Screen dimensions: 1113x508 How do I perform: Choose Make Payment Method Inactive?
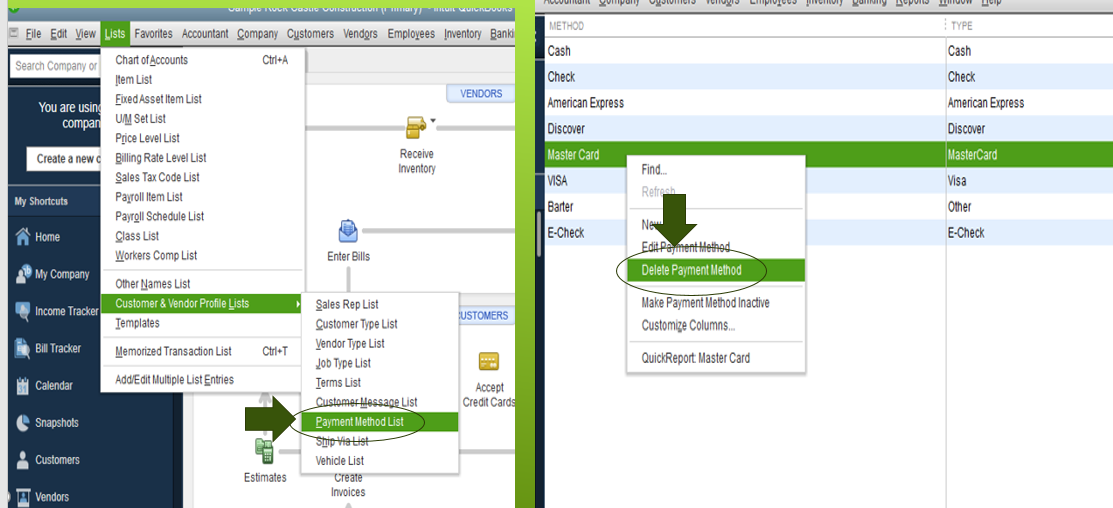[716, 303]
